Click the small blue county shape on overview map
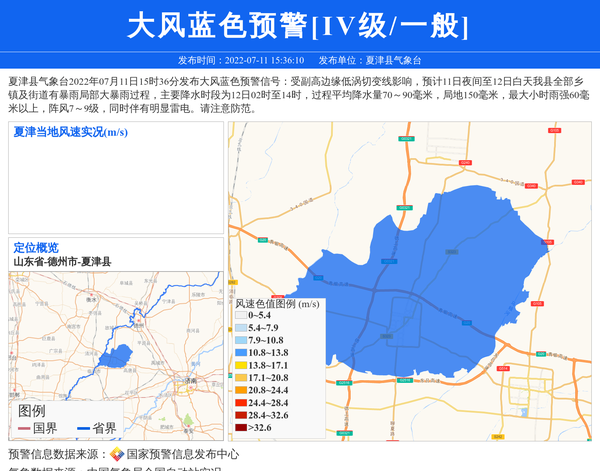Viewport: 600px width, 471px height. [x=118, y=355]
